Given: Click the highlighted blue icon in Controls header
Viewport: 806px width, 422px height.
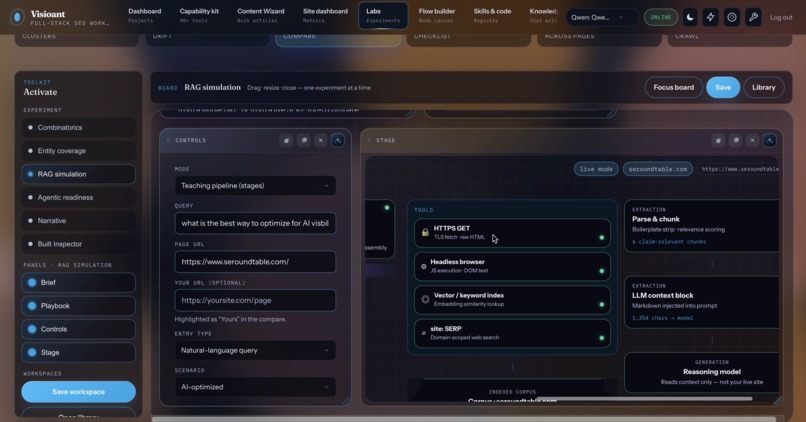Looking at the screenshot, I should [x=338, y=140].
